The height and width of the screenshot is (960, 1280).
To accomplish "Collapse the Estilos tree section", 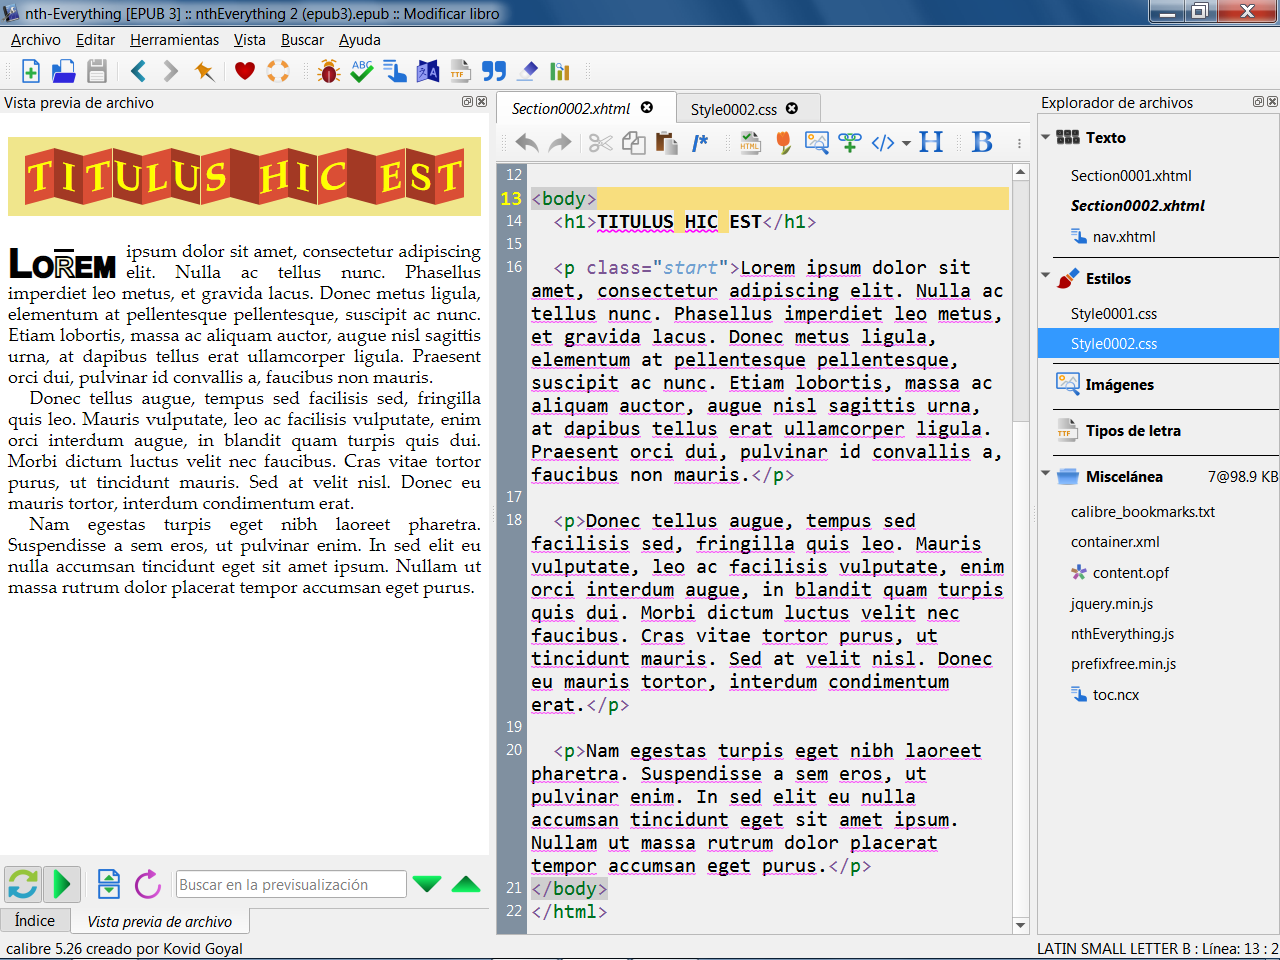I will tap(1046, 276).
